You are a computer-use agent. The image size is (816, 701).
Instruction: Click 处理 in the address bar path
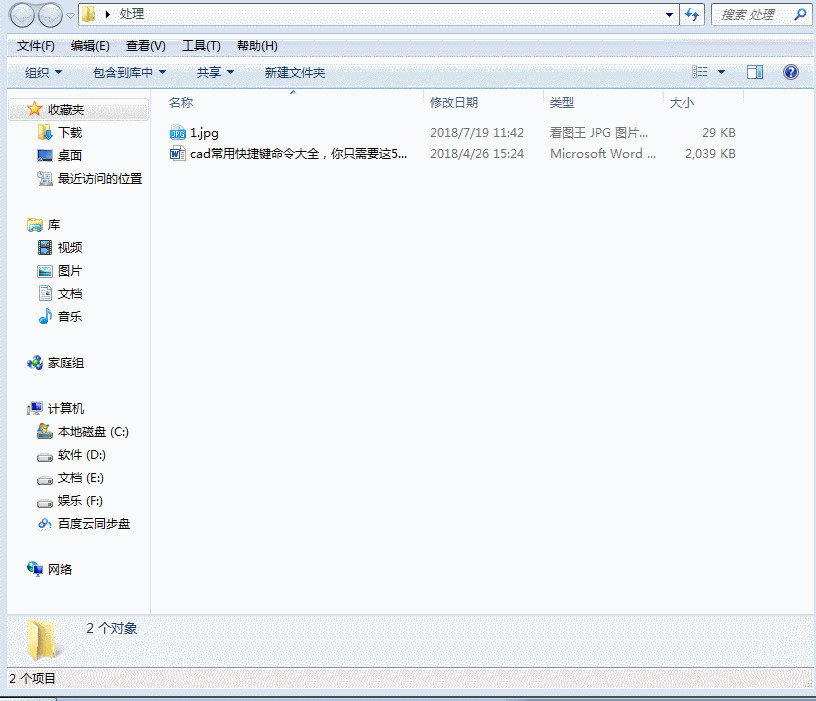tap(132, 14)
